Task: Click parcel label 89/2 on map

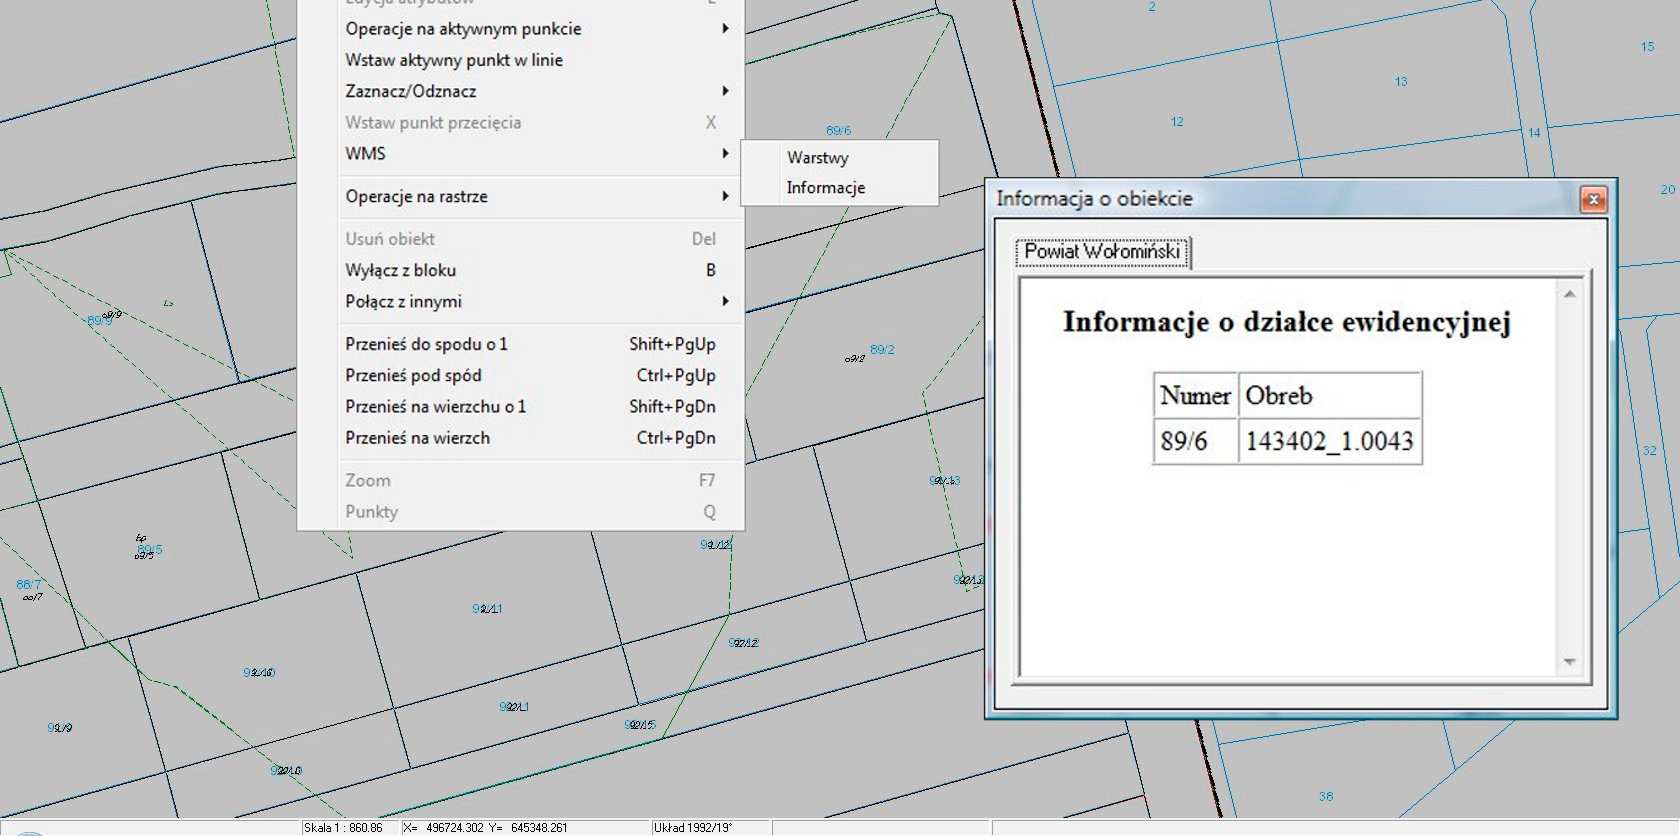Action: coord(882,350)
